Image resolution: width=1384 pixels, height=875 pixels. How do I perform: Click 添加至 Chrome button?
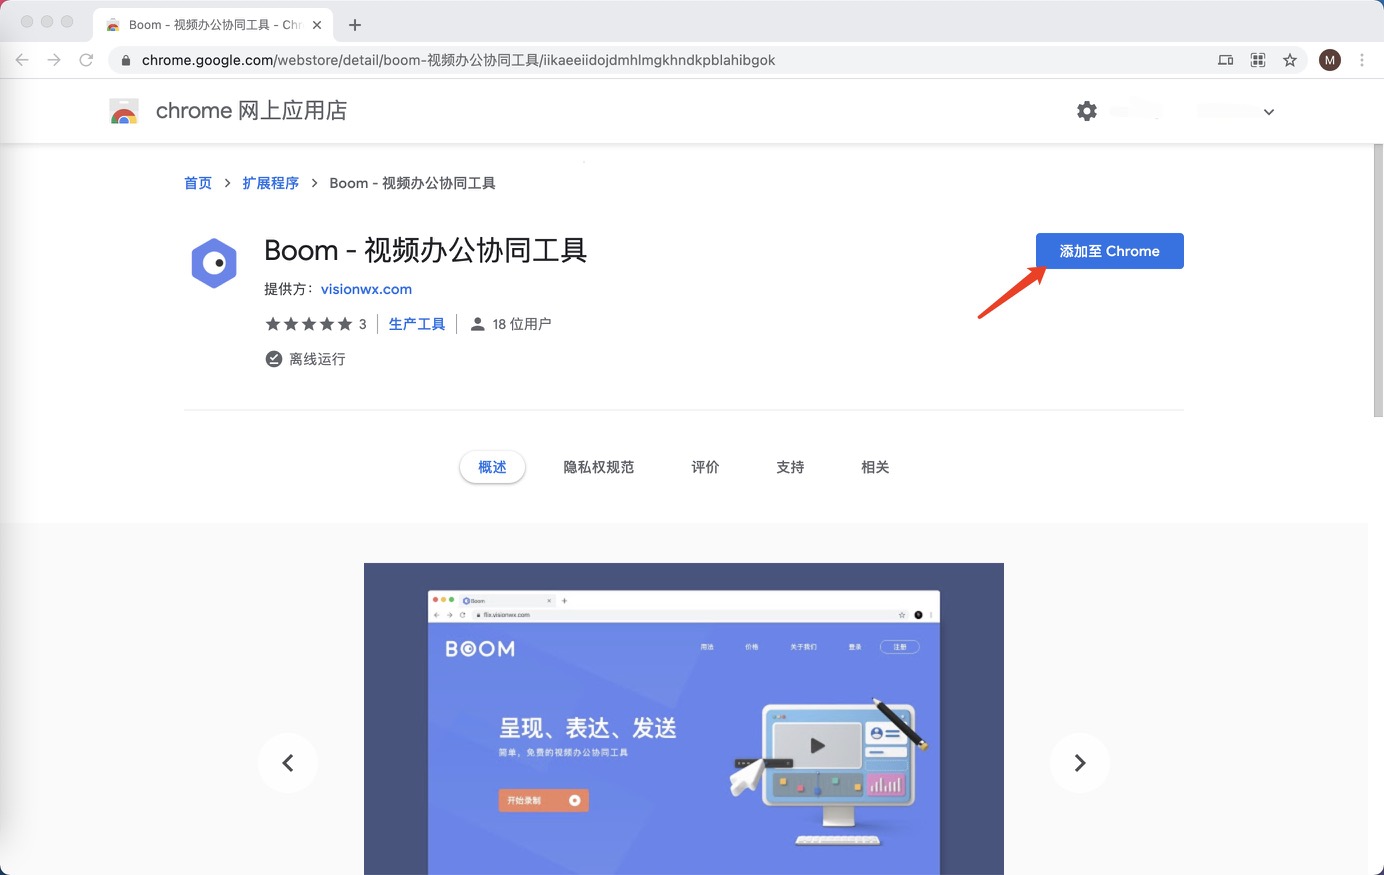click(x=1110, y=251)
